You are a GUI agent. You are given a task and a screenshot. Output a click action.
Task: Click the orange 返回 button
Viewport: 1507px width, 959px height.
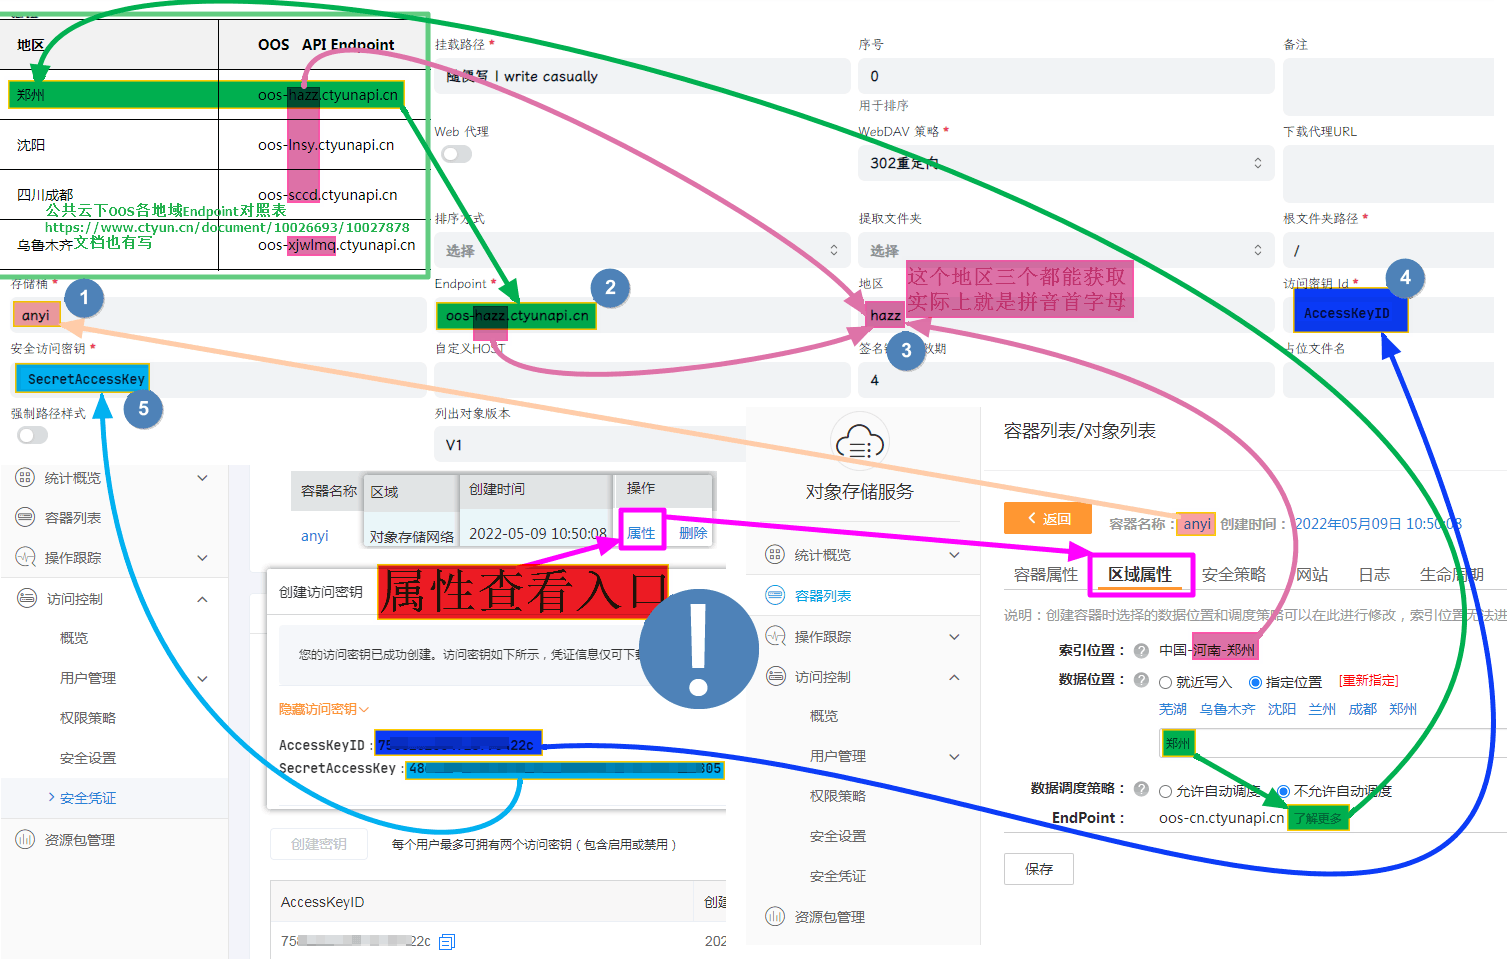coord(1047,518)
